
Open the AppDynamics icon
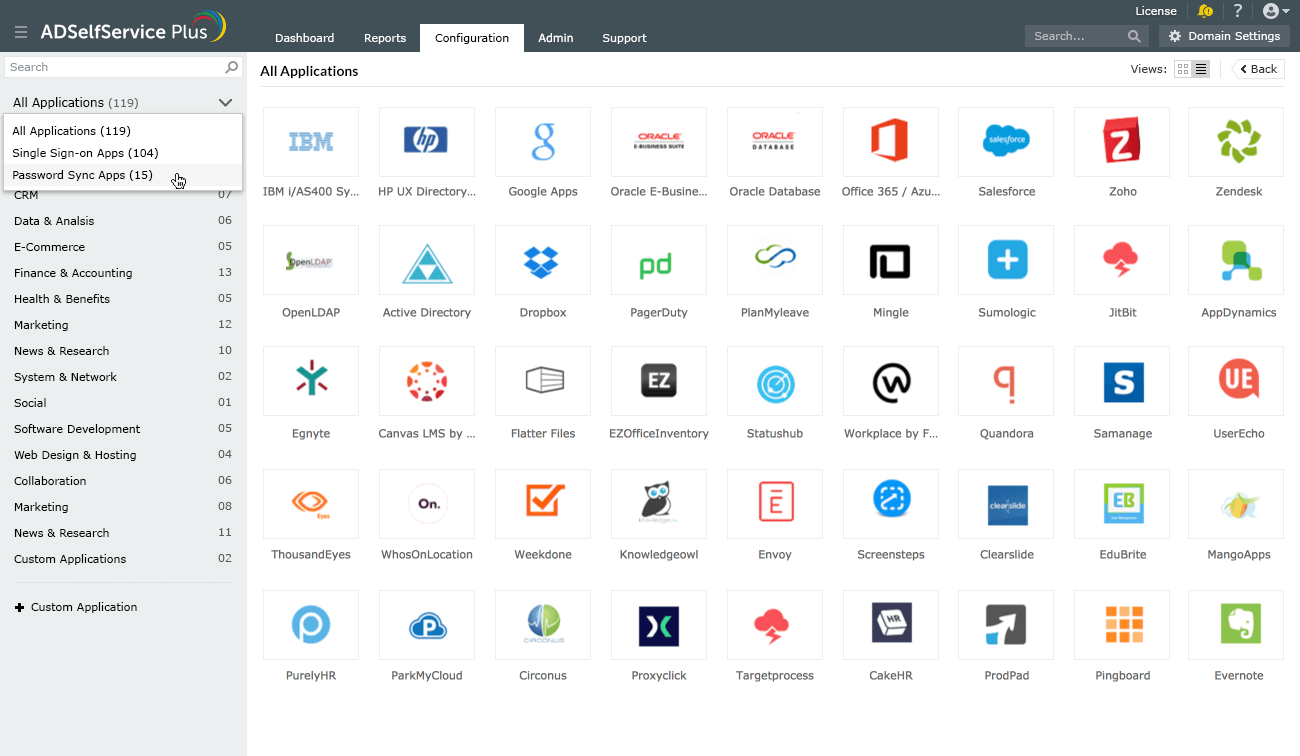pyautogui.click(x=1236, y=261)
